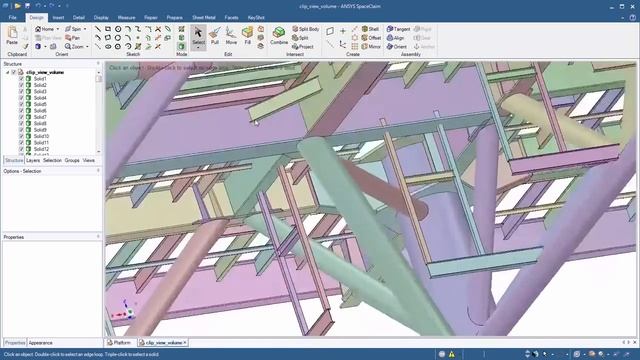The width and height of the screenshot is (640, 360).
Task: Activate the Move tool
Action: coord(231,35)
